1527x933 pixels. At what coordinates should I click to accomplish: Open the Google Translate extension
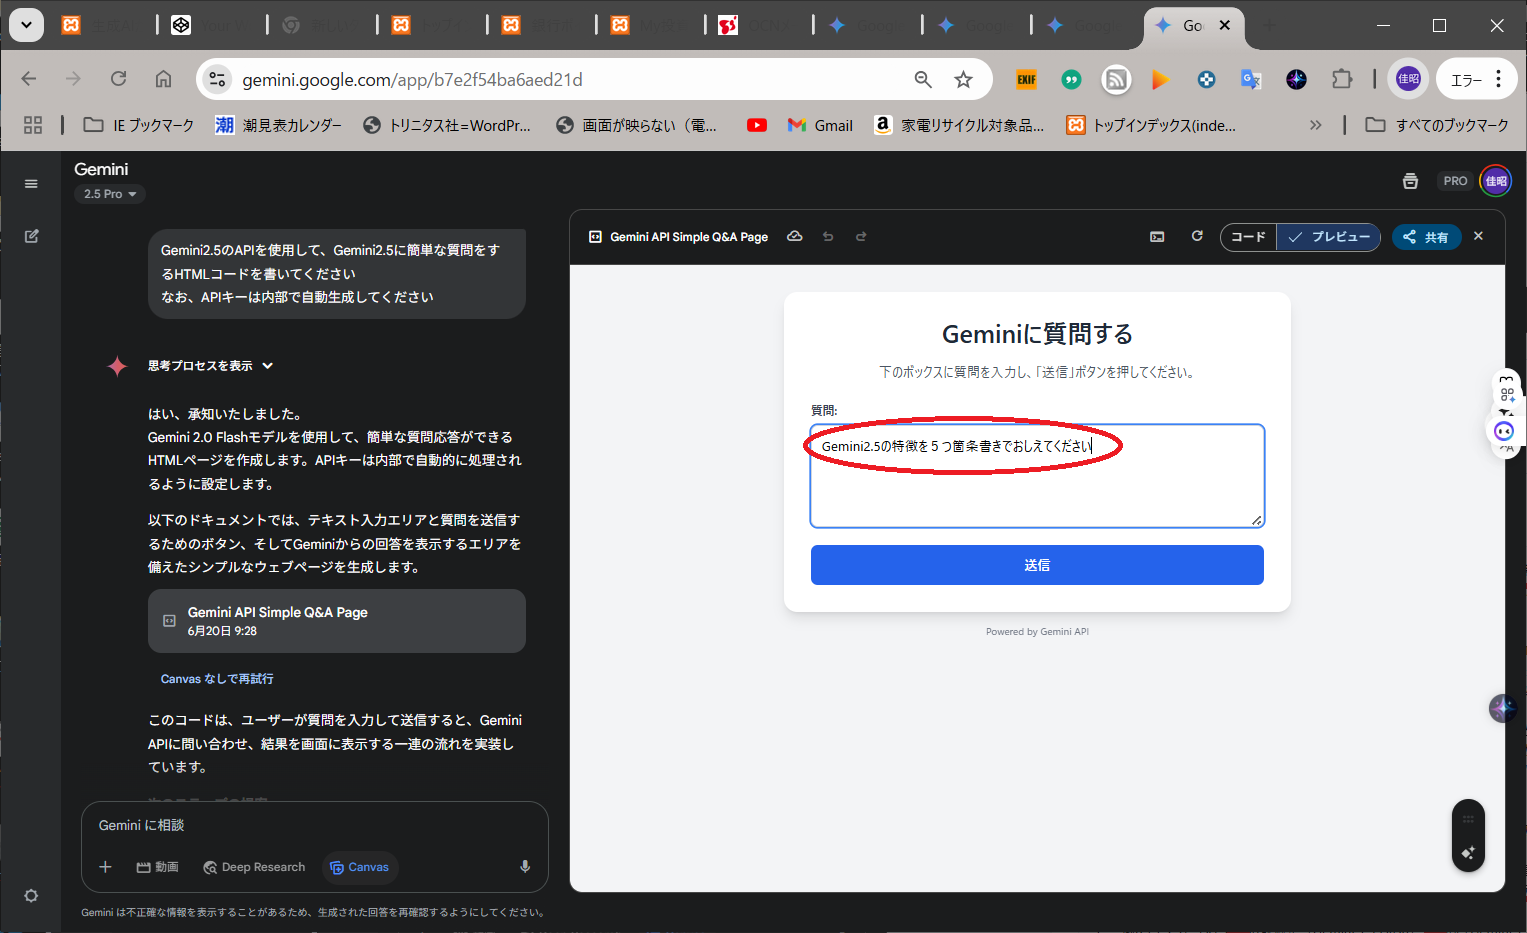[x=1251, y=80]
